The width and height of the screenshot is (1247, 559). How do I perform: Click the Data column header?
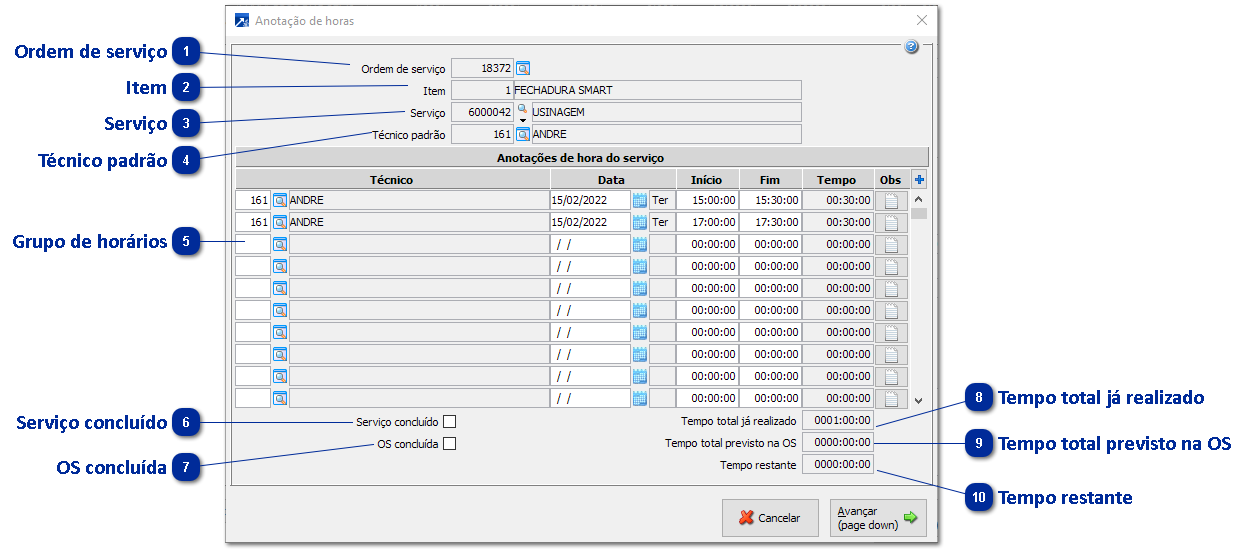point(611,180)
